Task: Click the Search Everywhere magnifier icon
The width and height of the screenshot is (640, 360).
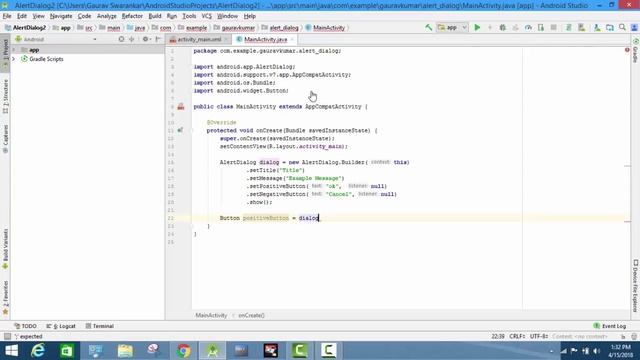Action: 622,27
